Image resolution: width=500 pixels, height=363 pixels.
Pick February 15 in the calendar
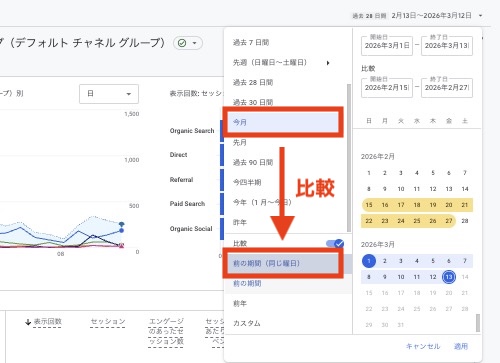369,205
